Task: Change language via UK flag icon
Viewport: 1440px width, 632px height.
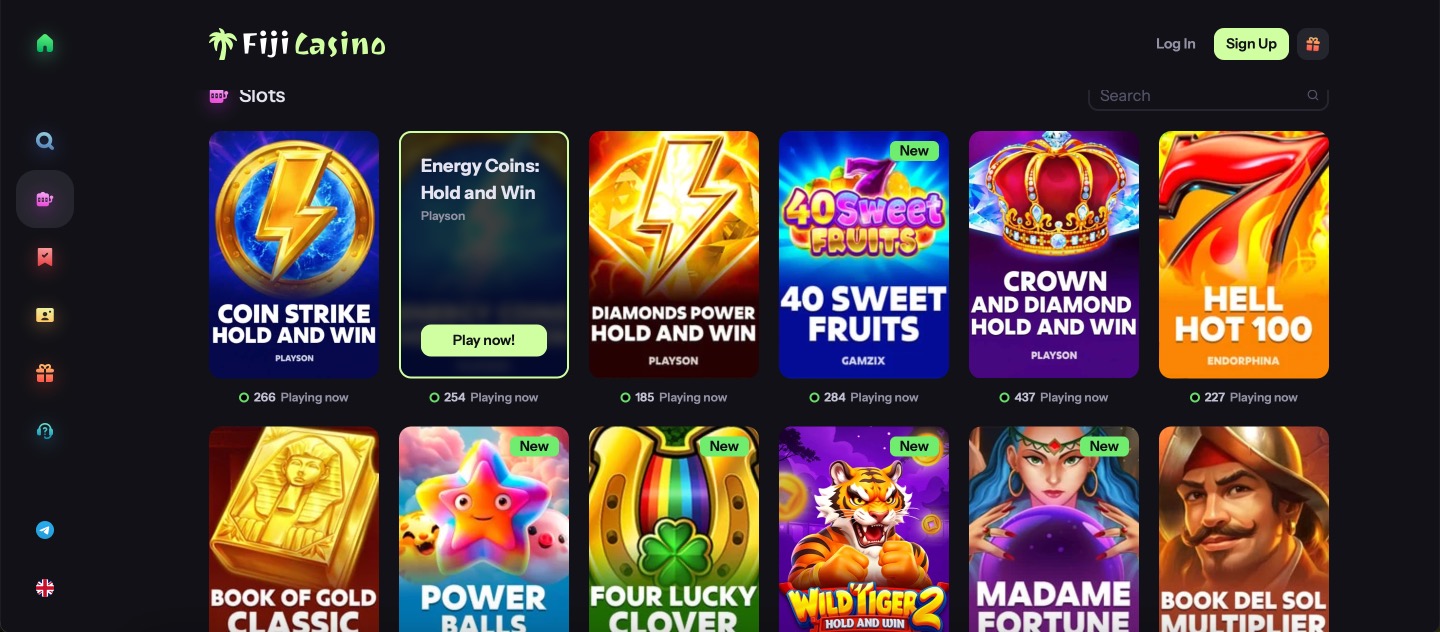Action: click(x=45, y=588)
